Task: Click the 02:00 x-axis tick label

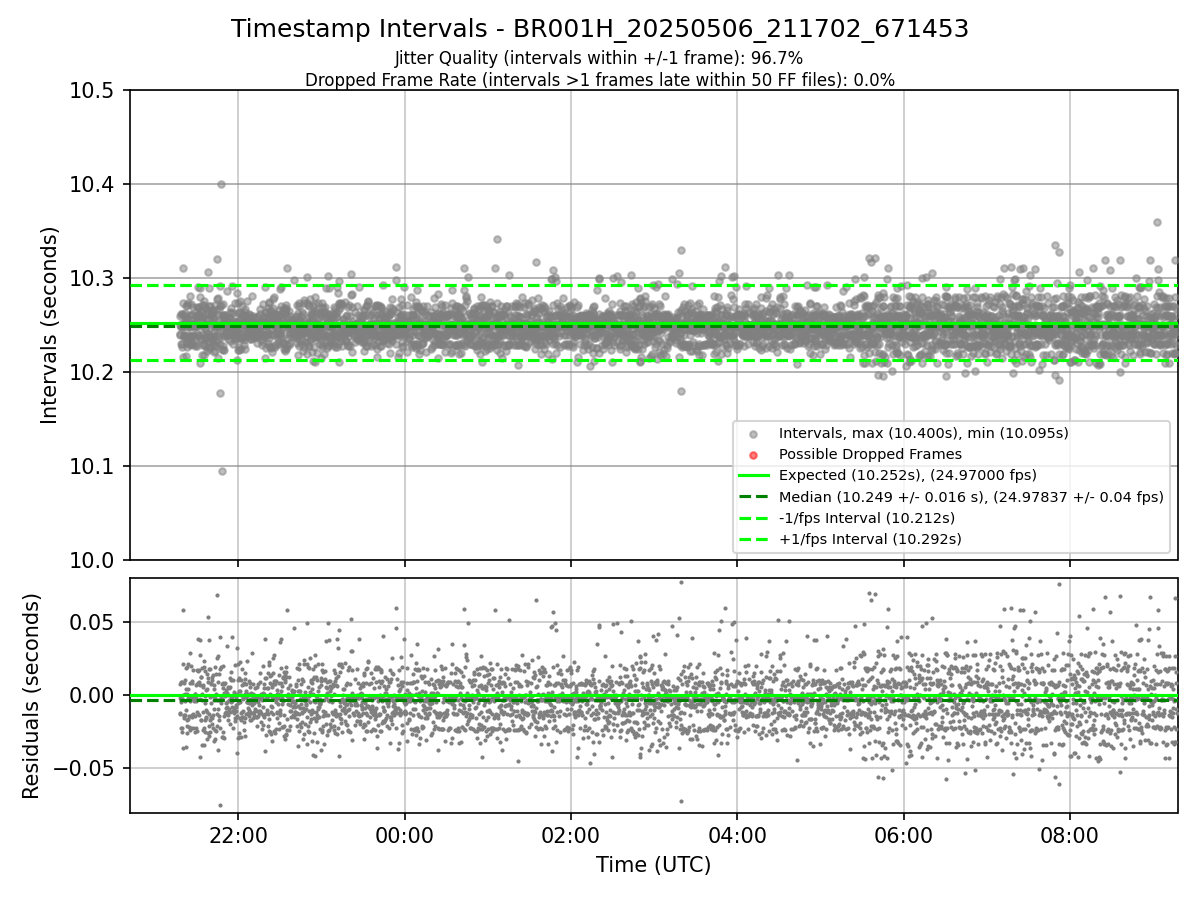Action: 571,835
